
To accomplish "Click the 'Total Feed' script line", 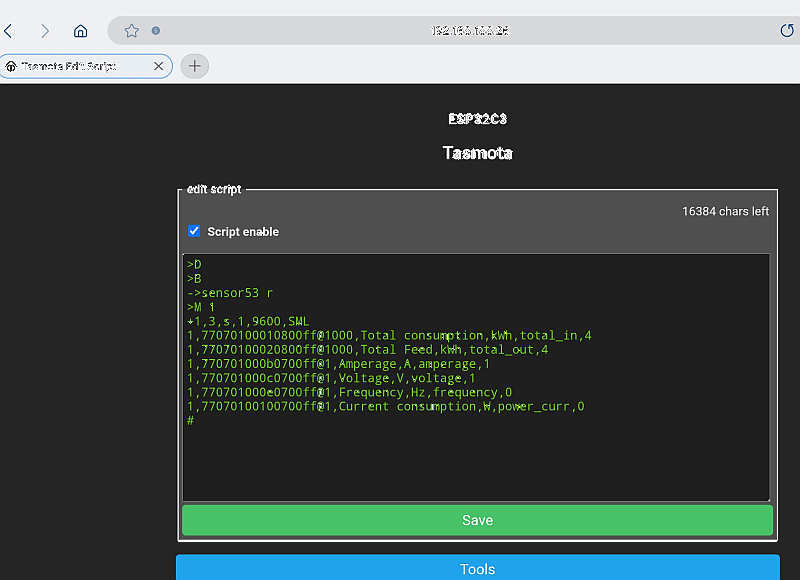I will (x=367, y=350).
